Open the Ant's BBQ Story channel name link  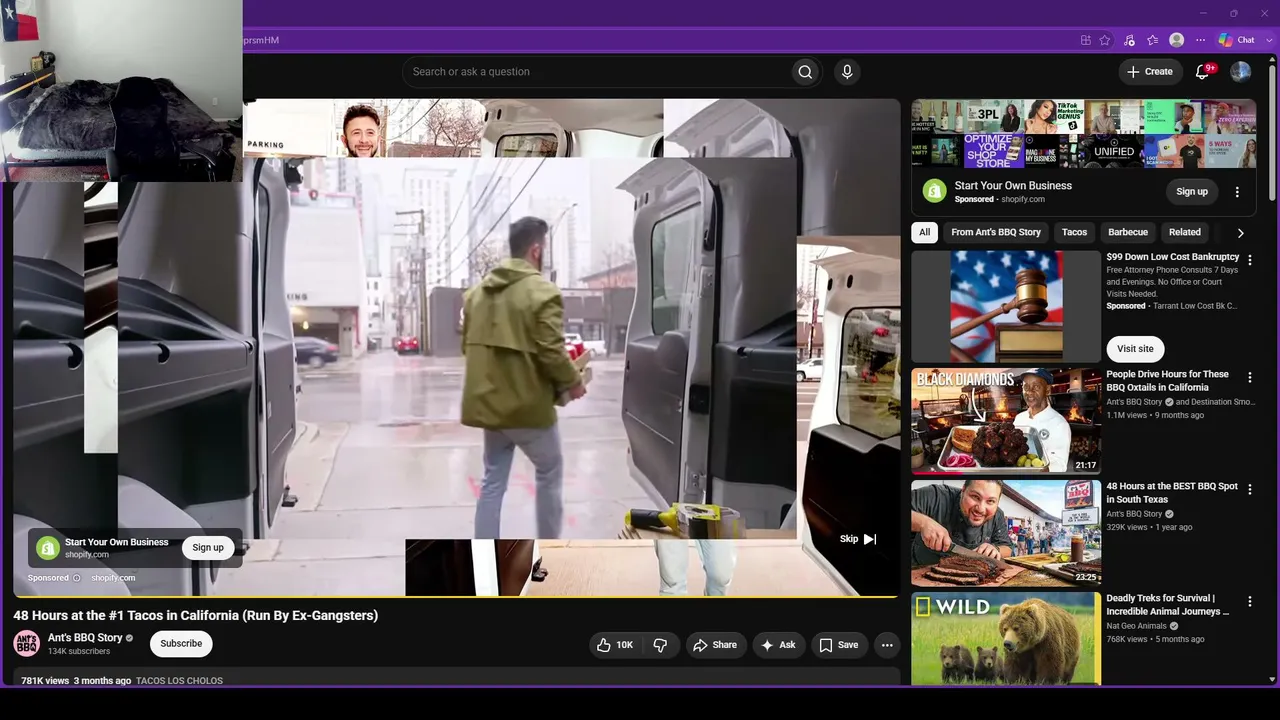[85, 638]
